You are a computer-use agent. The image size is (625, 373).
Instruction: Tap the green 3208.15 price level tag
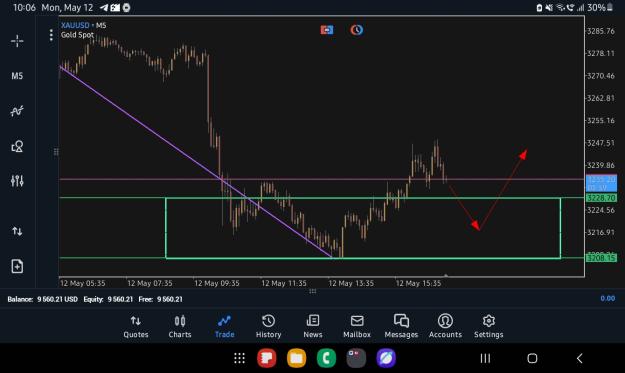pyautogui.click(x=601, y=258)
